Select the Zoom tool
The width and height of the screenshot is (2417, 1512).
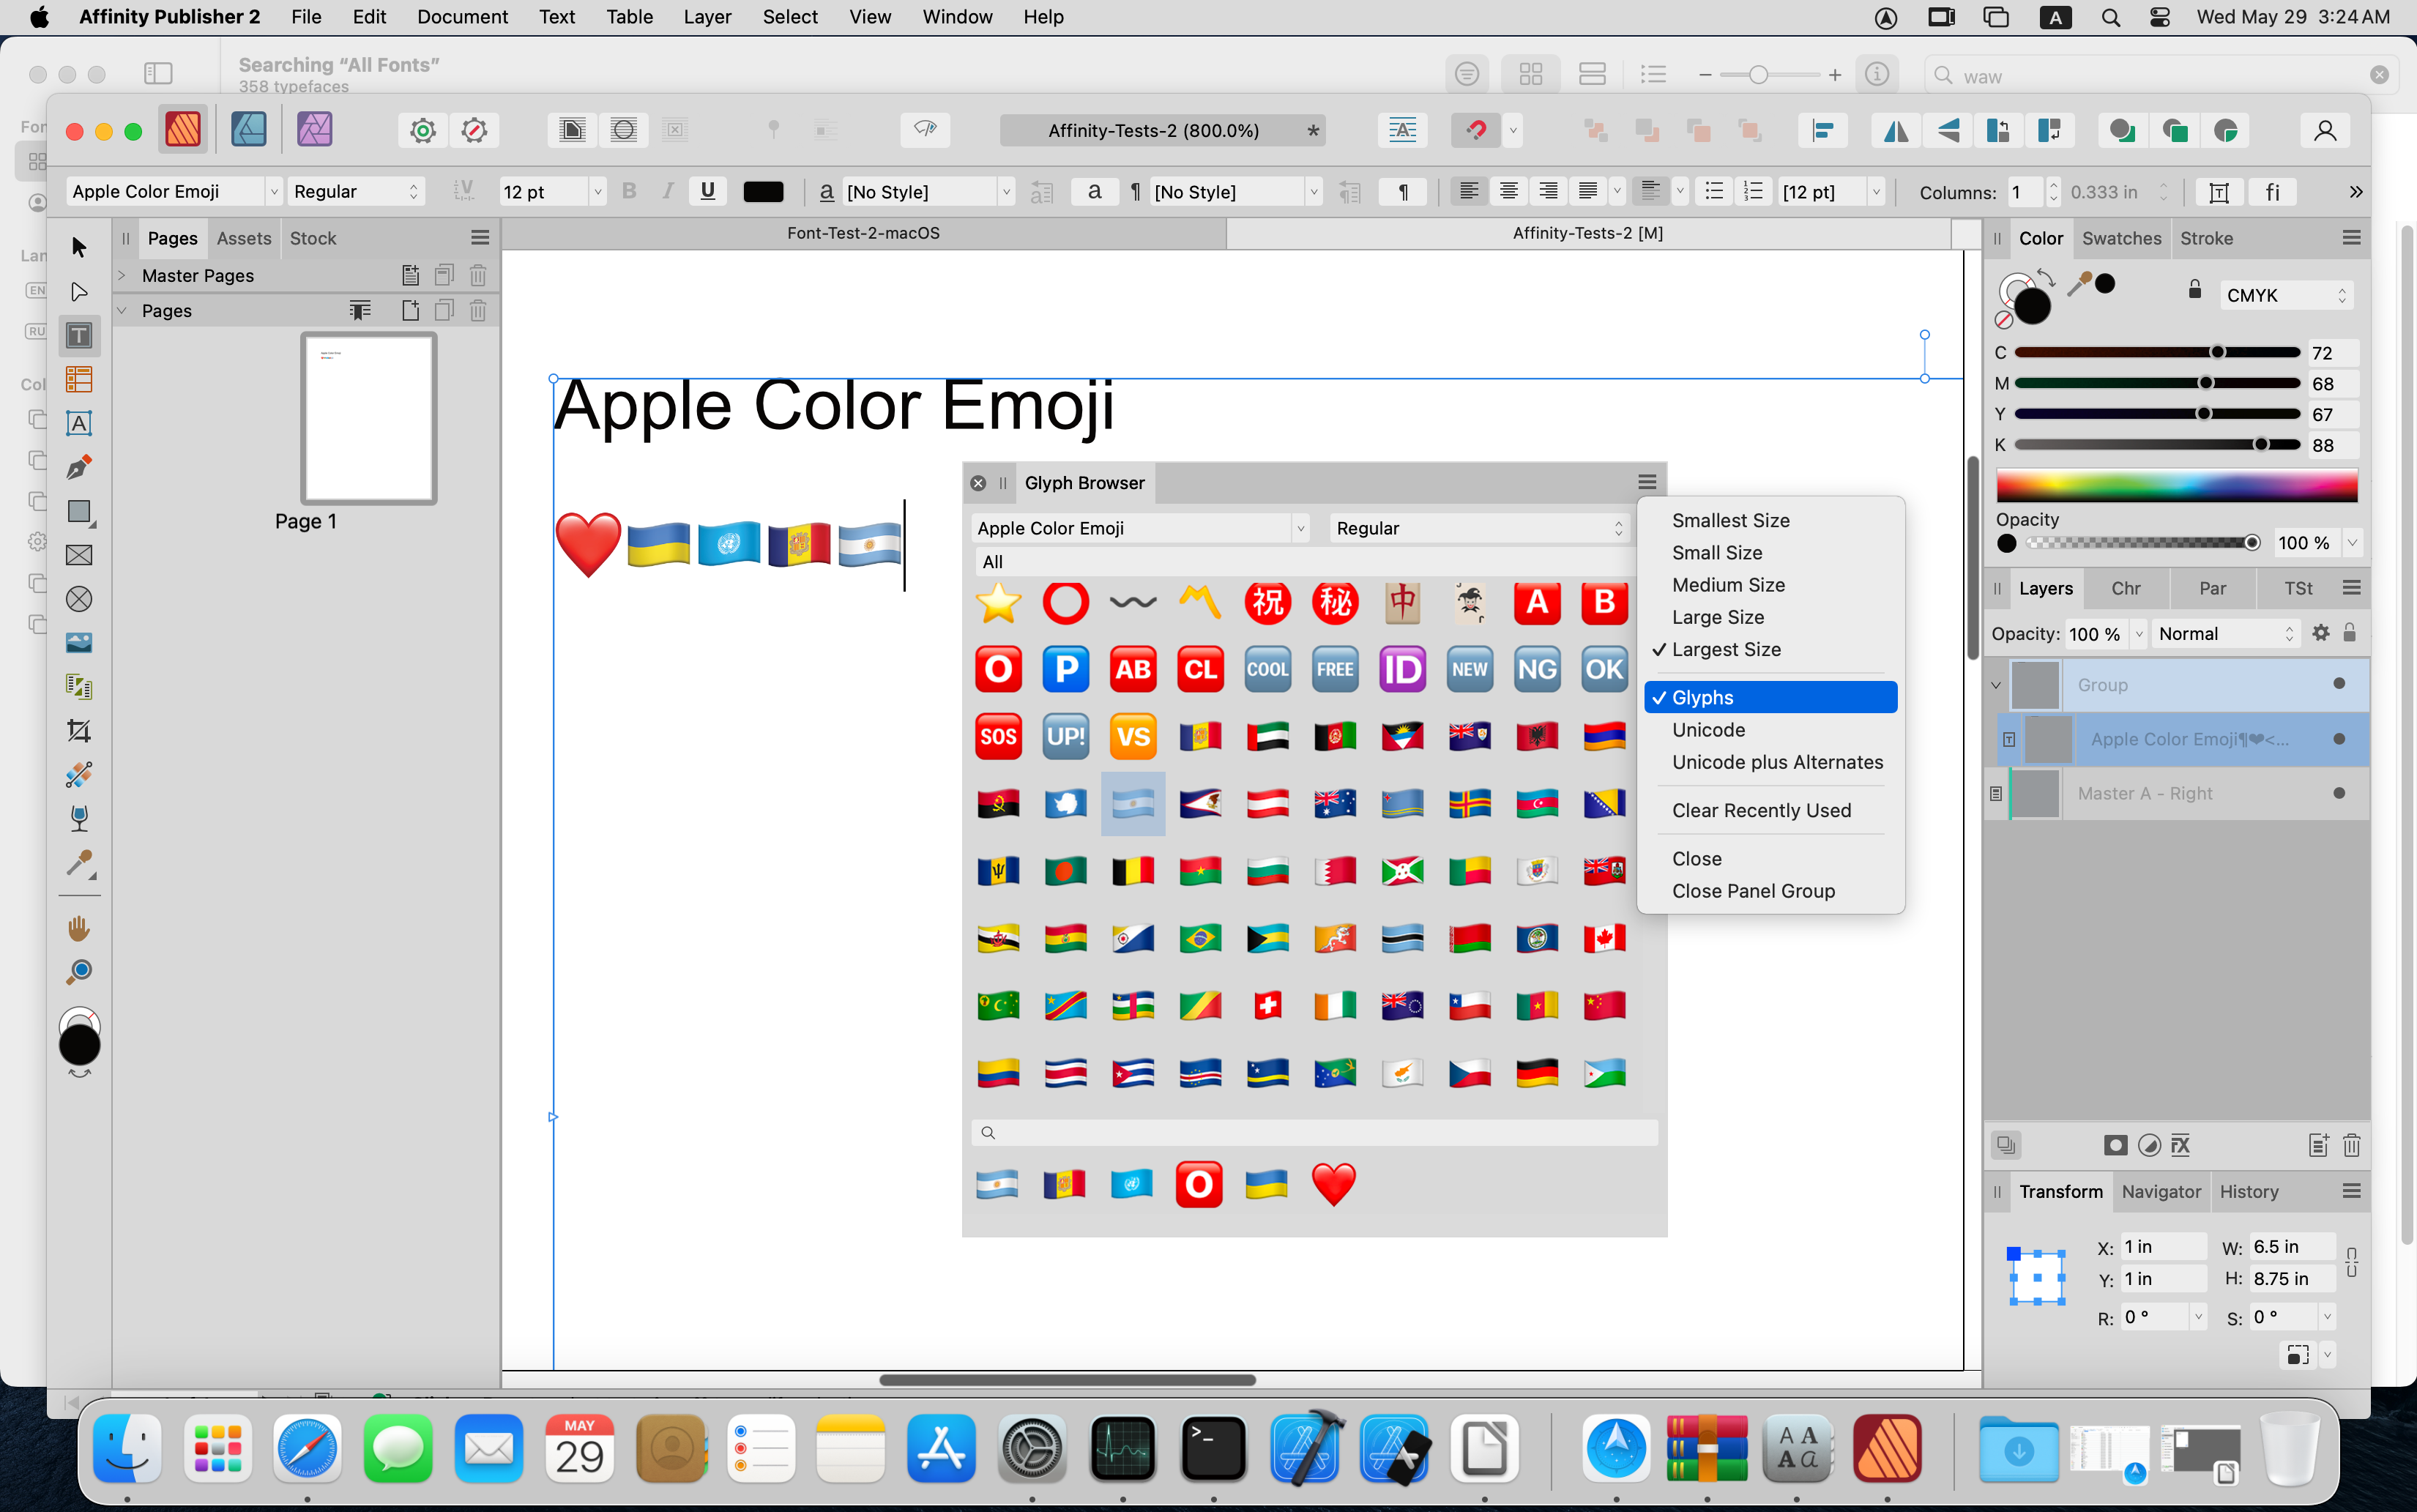click(x=78, y=971)
